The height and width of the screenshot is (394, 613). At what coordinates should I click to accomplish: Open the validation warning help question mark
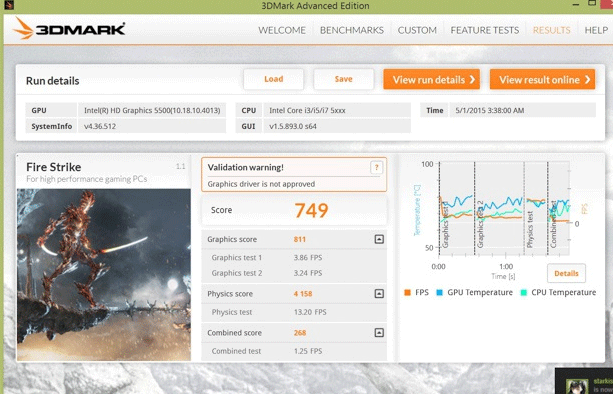click(x=376, y=168)
